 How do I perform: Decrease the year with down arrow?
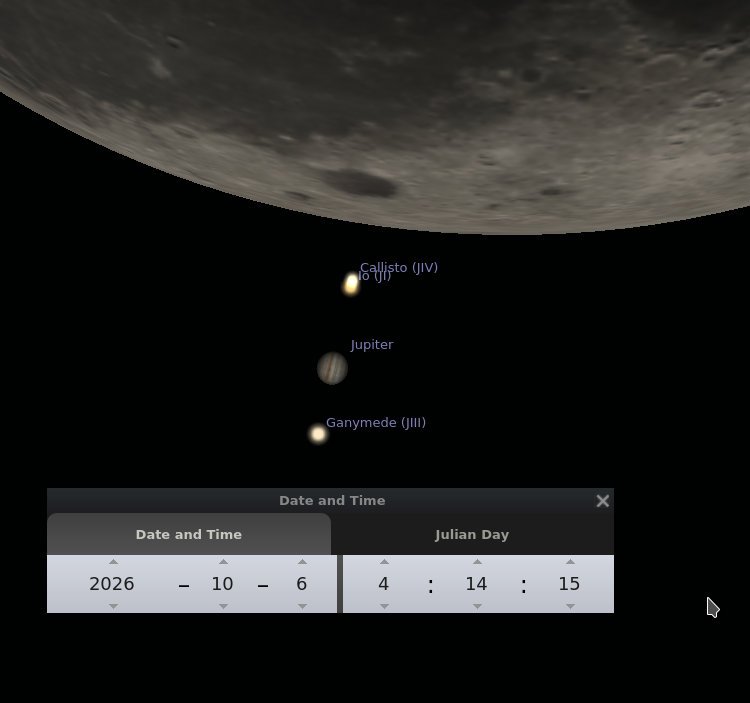point(113,606)
